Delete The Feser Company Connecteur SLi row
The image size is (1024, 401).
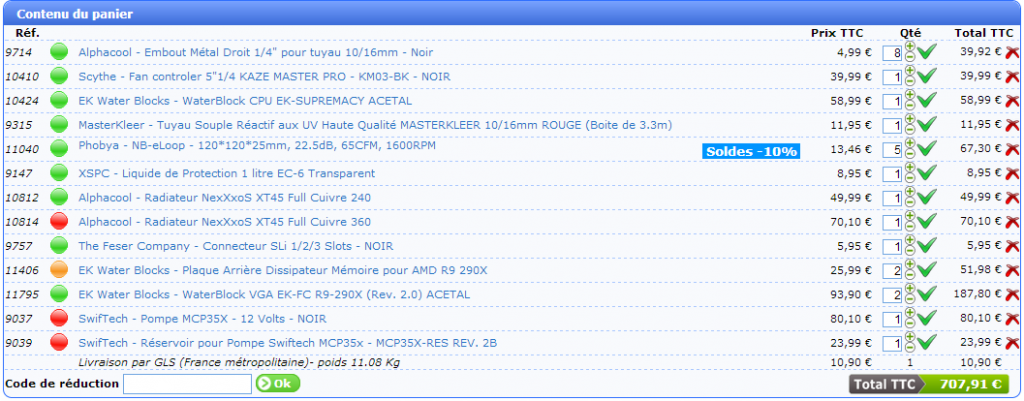tap(1012, 246)
